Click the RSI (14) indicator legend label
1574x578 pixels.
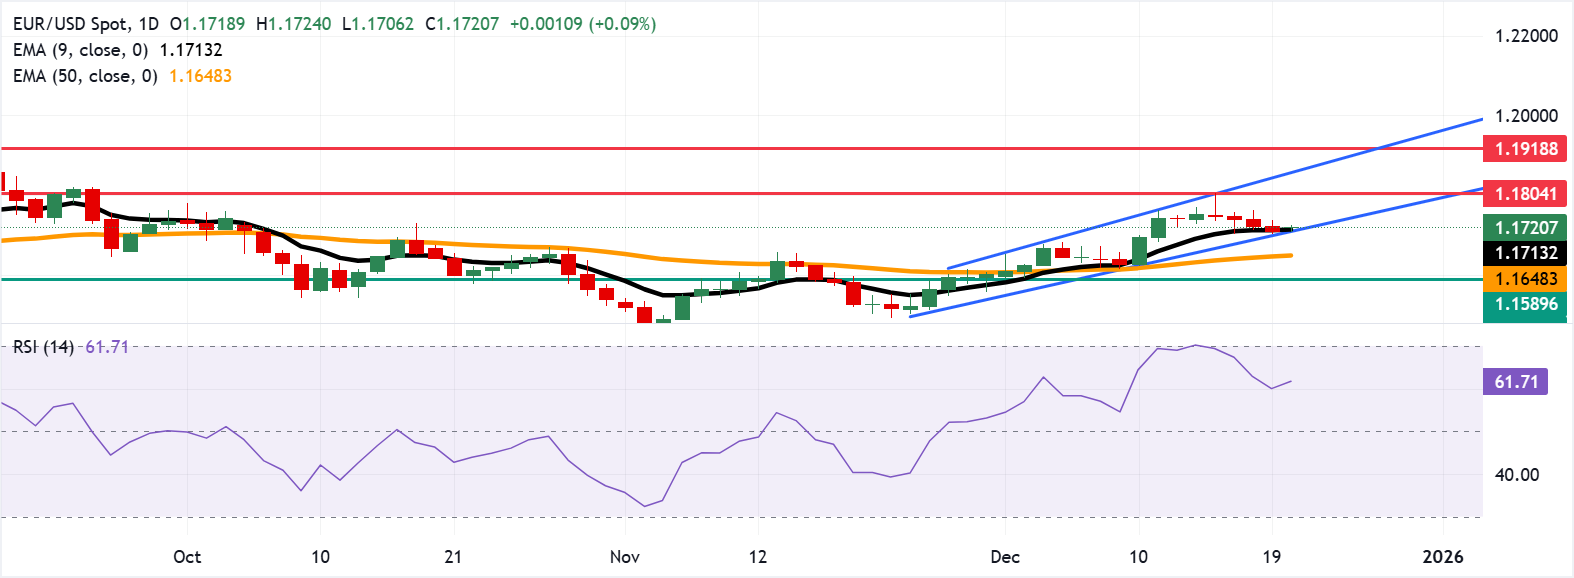pos(43,347)
